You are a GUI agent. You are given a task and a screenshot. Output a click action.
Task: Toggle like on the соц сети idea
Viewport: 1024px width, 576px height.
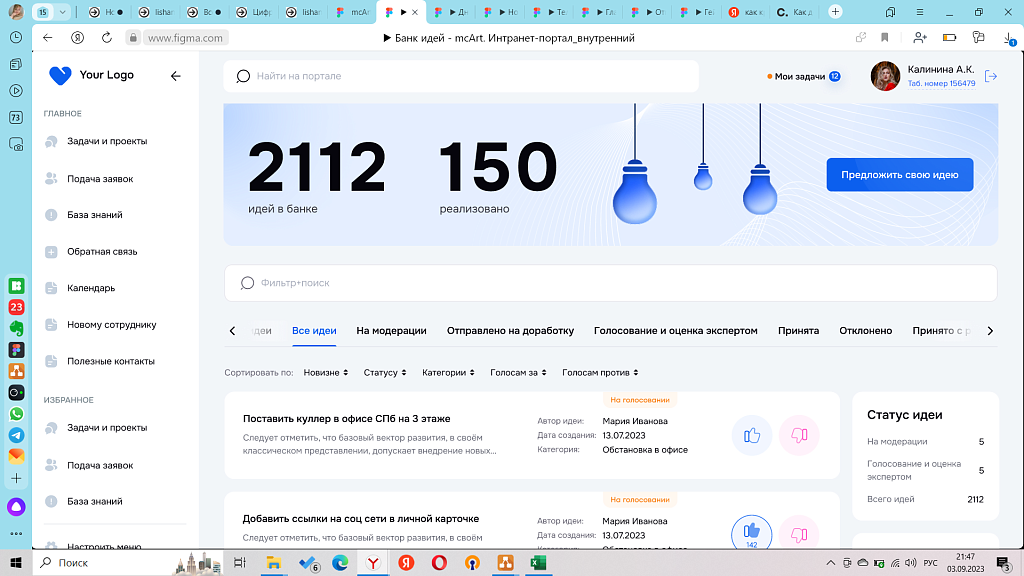click(x=752, y=533)
